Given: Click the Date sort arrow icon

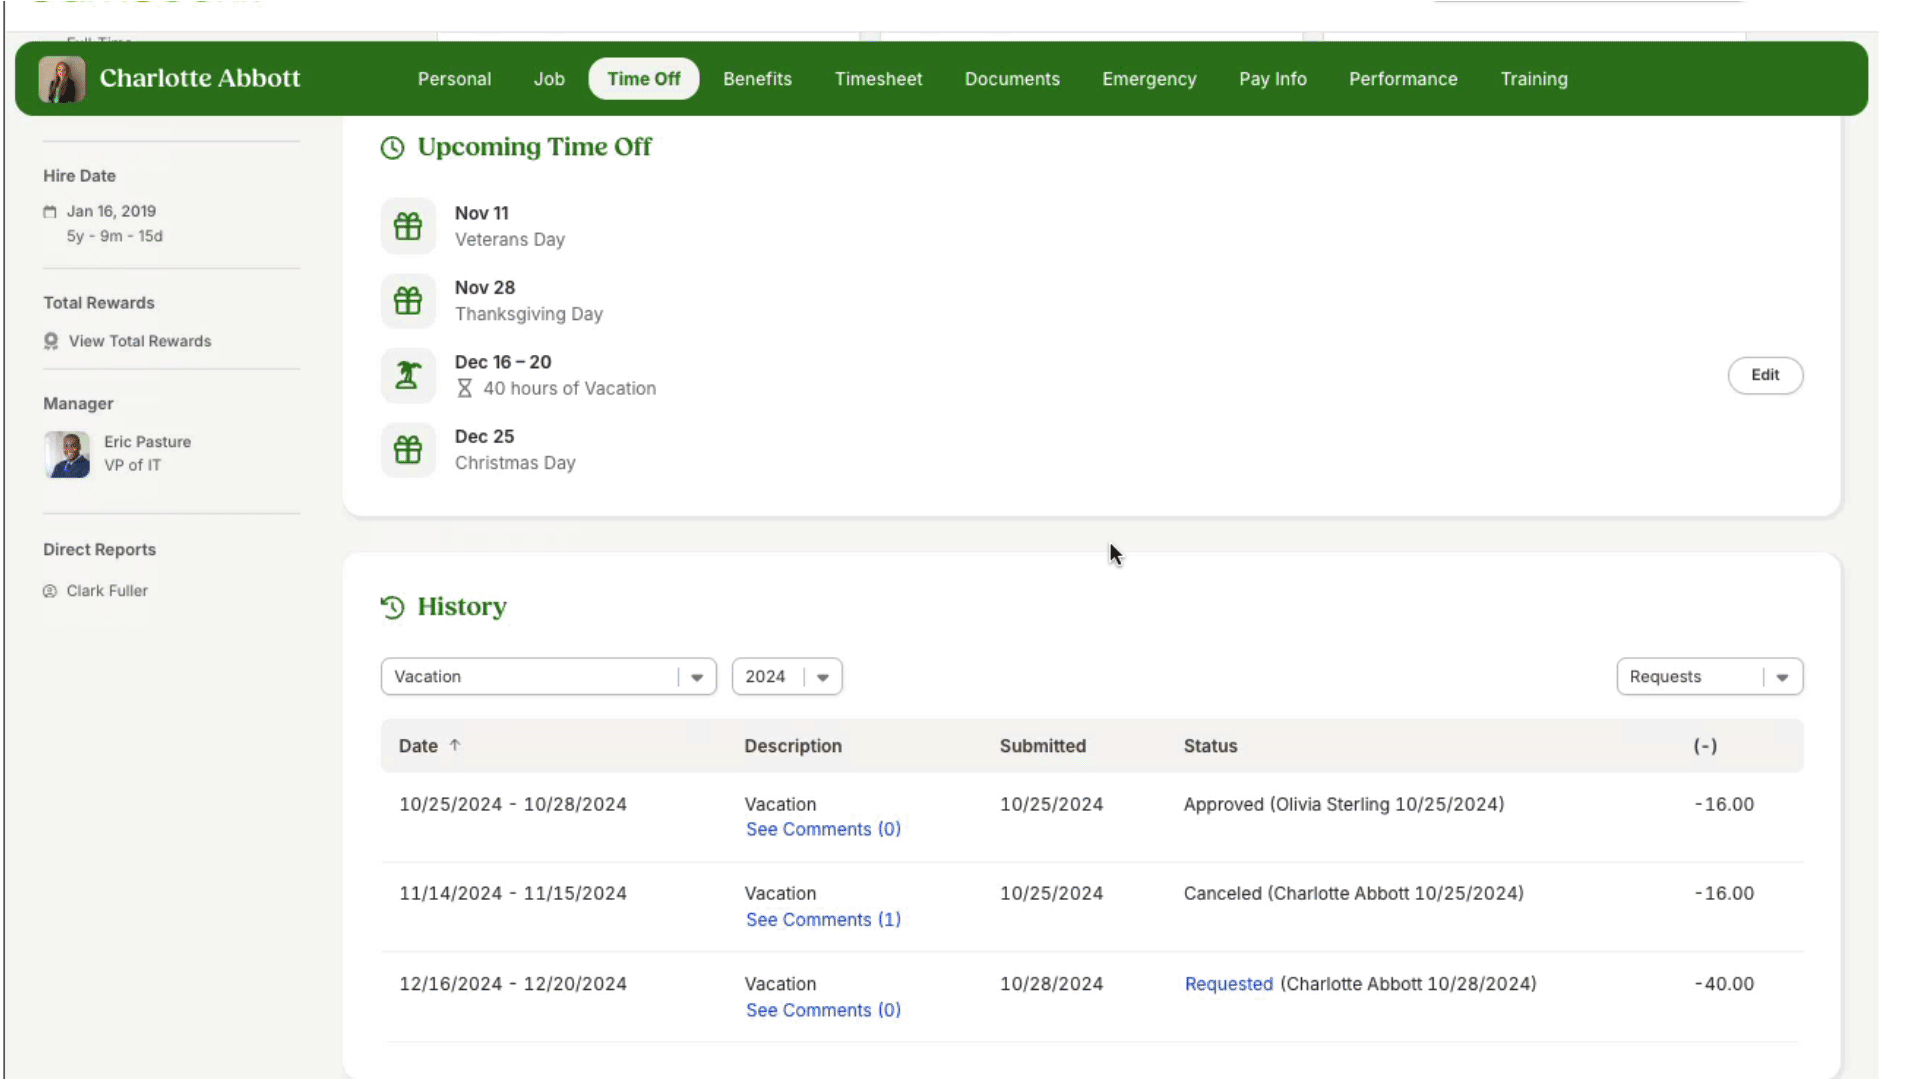Looking at the screenshot, I should click(x=455, y=745).
